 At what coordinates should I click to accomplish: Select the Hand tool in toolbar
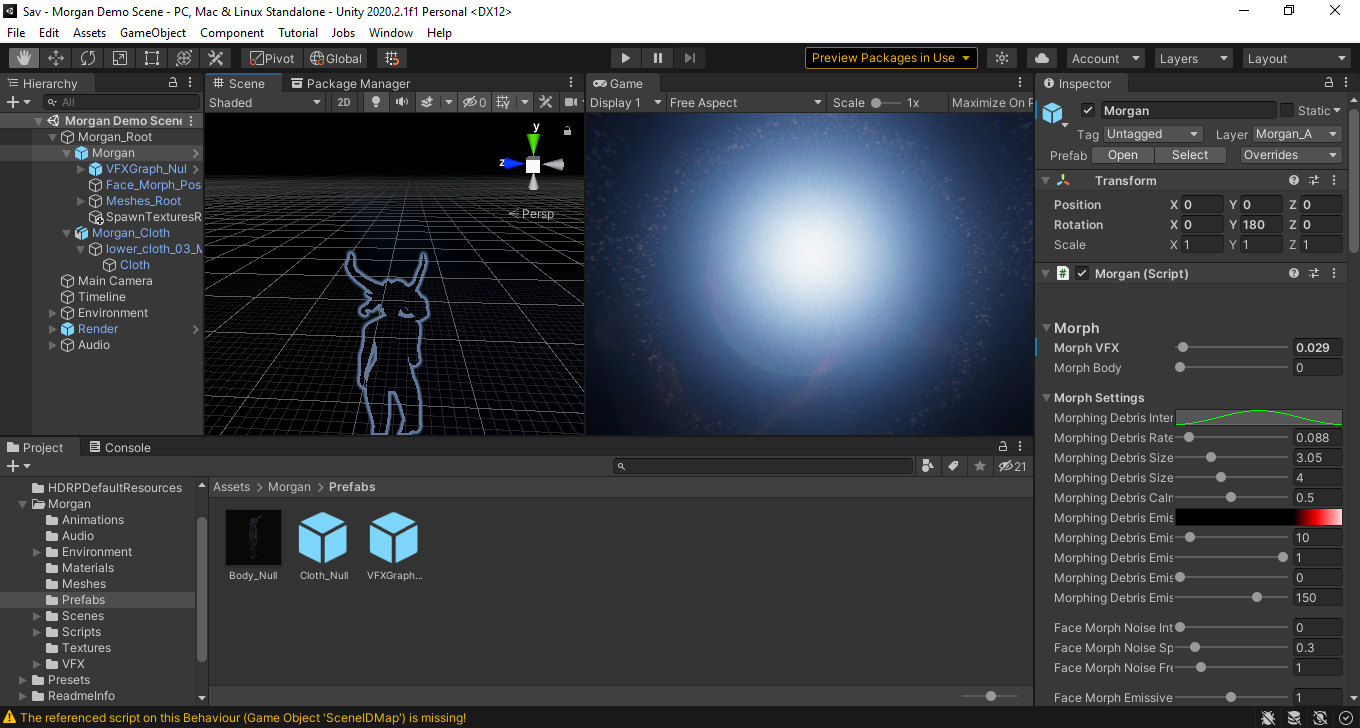[x=24, y=58]
